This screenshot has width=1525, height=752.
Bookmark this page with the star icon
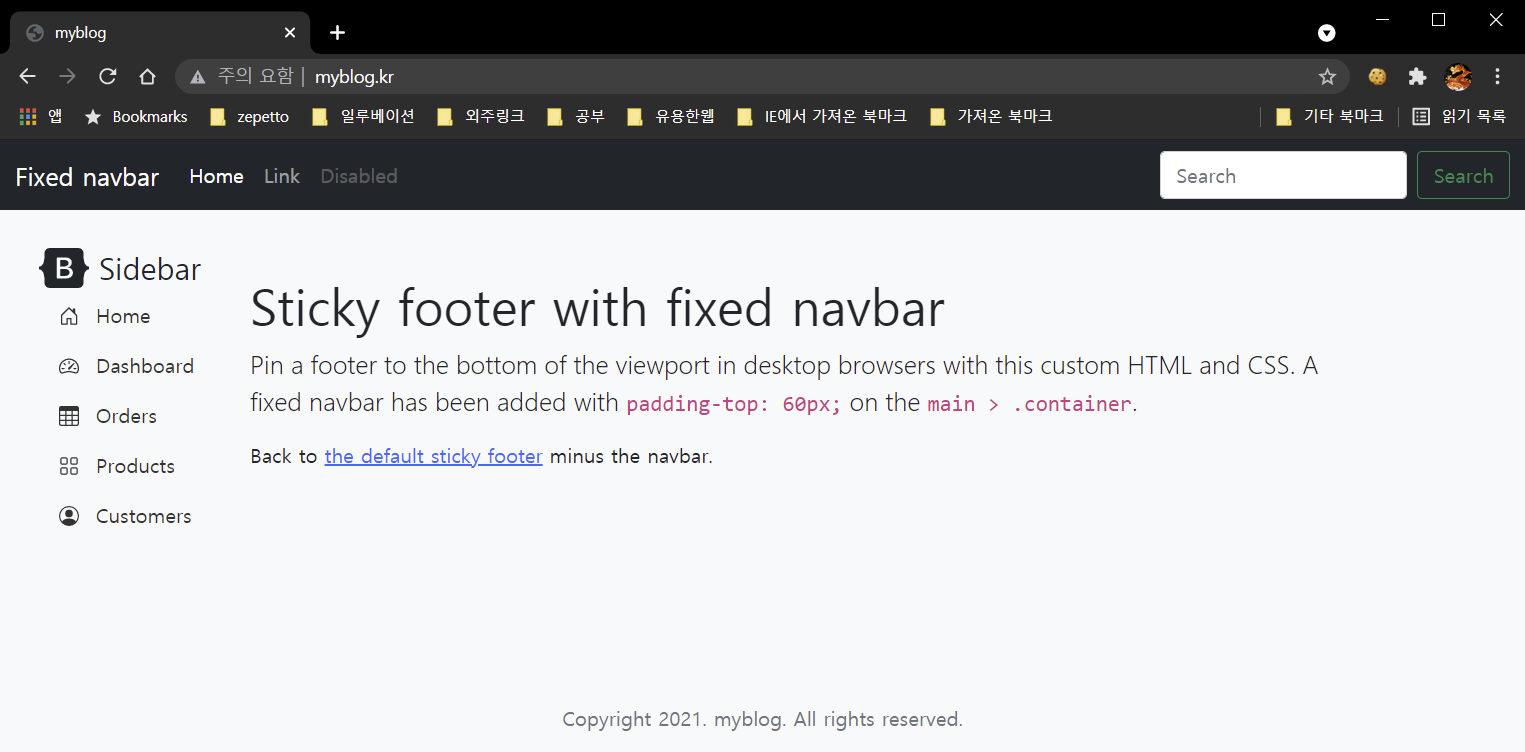pos(1327,77)
